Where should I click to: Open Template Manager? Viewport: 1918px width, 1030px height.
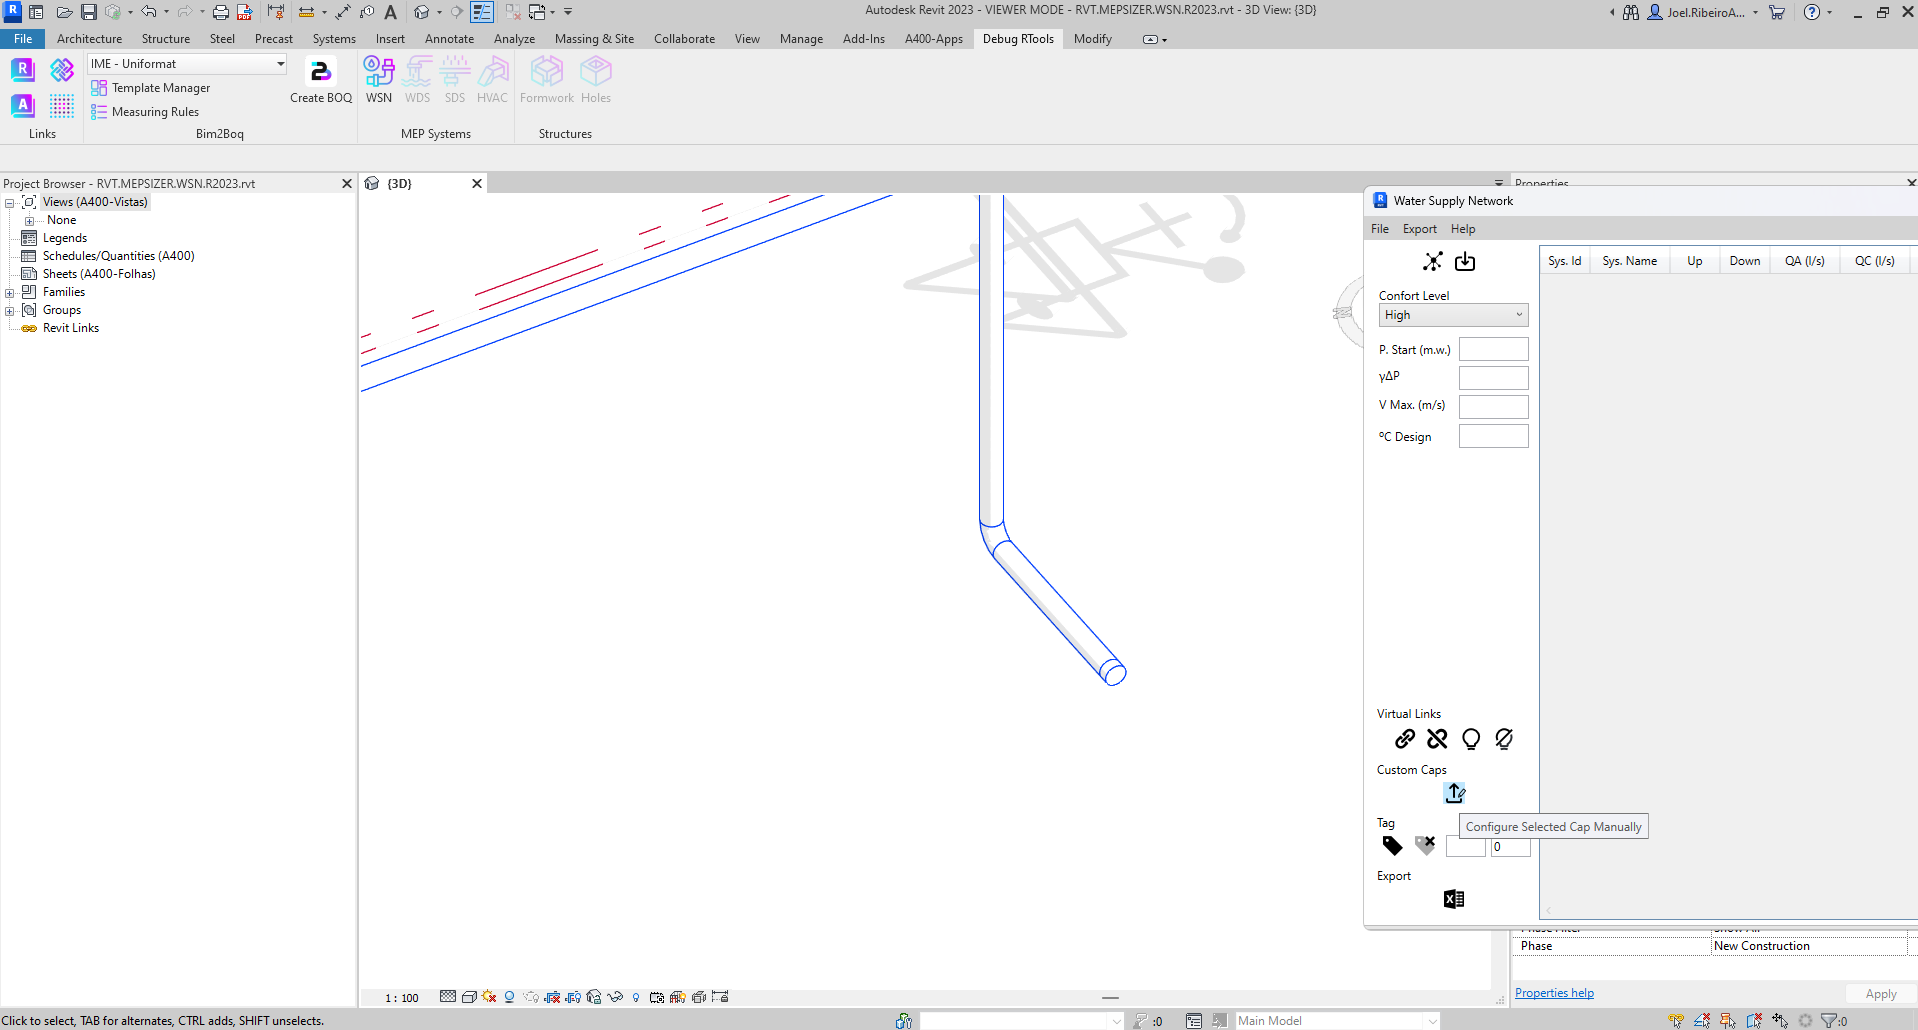151,88
